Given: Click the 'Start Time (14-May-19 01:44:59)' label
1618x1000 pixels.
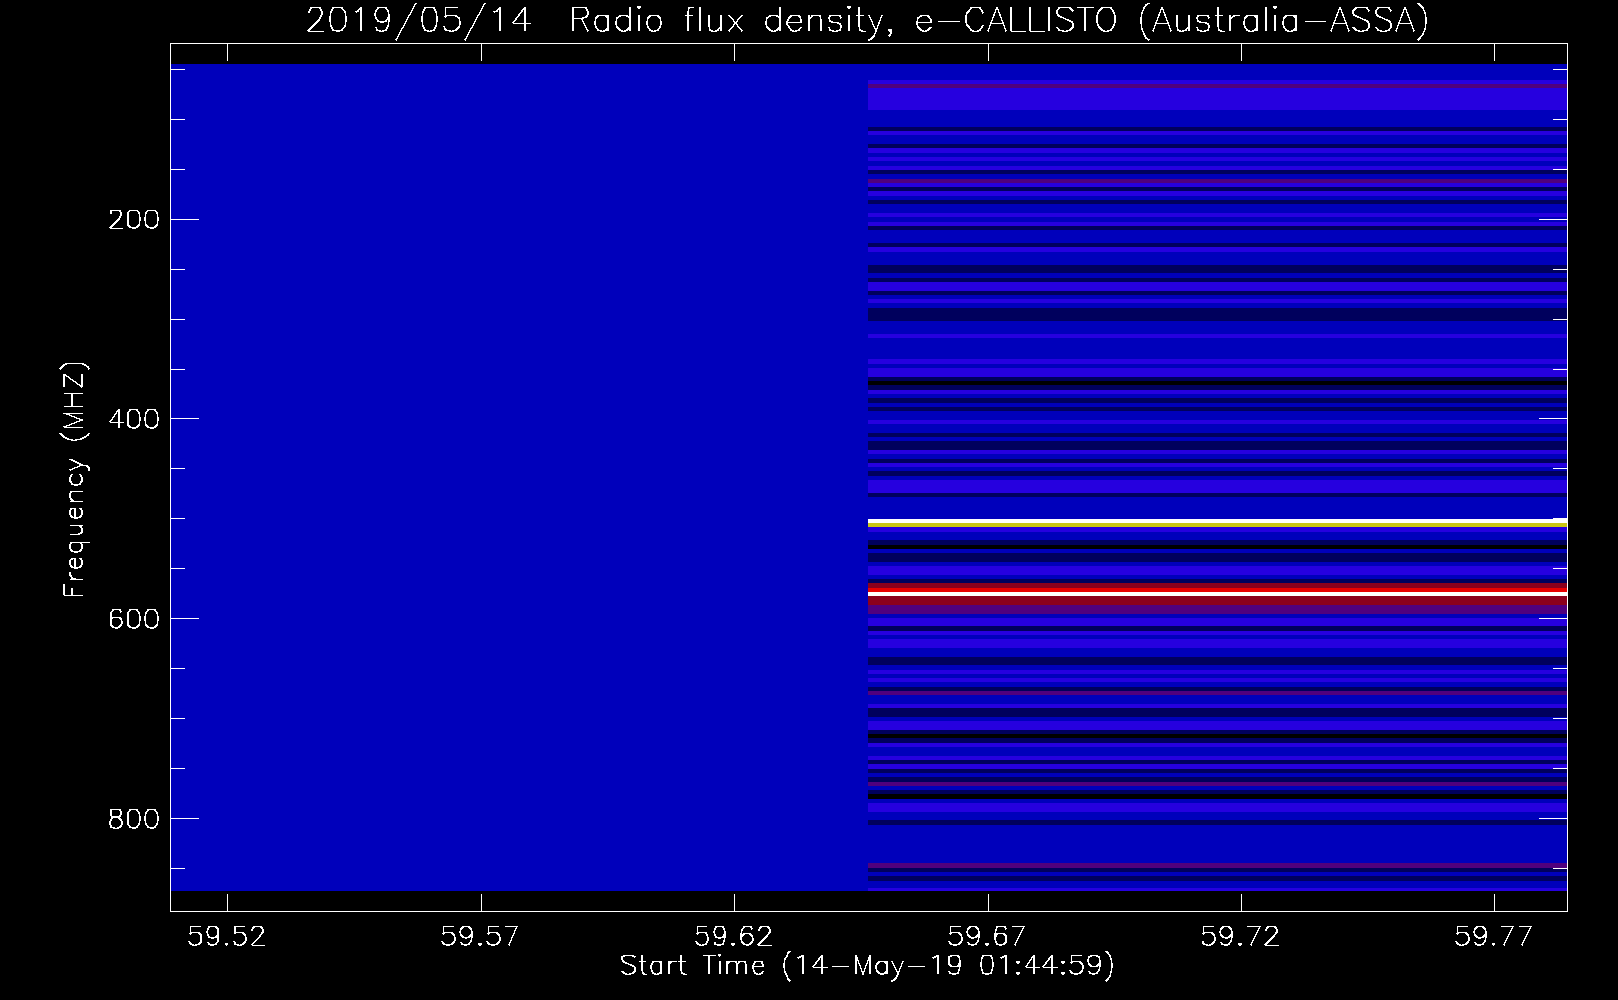Looking at the screenshot, I should pyautogui.click(x=867, y=966).
